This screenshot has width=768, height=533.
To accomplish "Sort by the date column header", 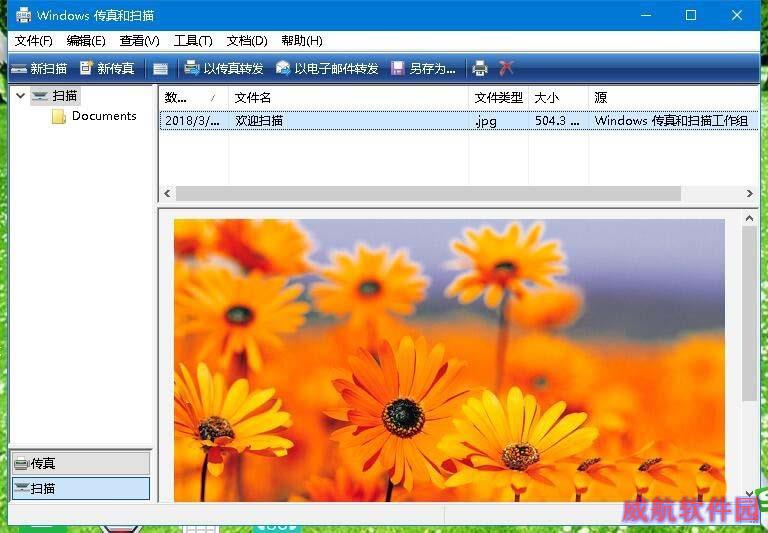I will (193, 97).
